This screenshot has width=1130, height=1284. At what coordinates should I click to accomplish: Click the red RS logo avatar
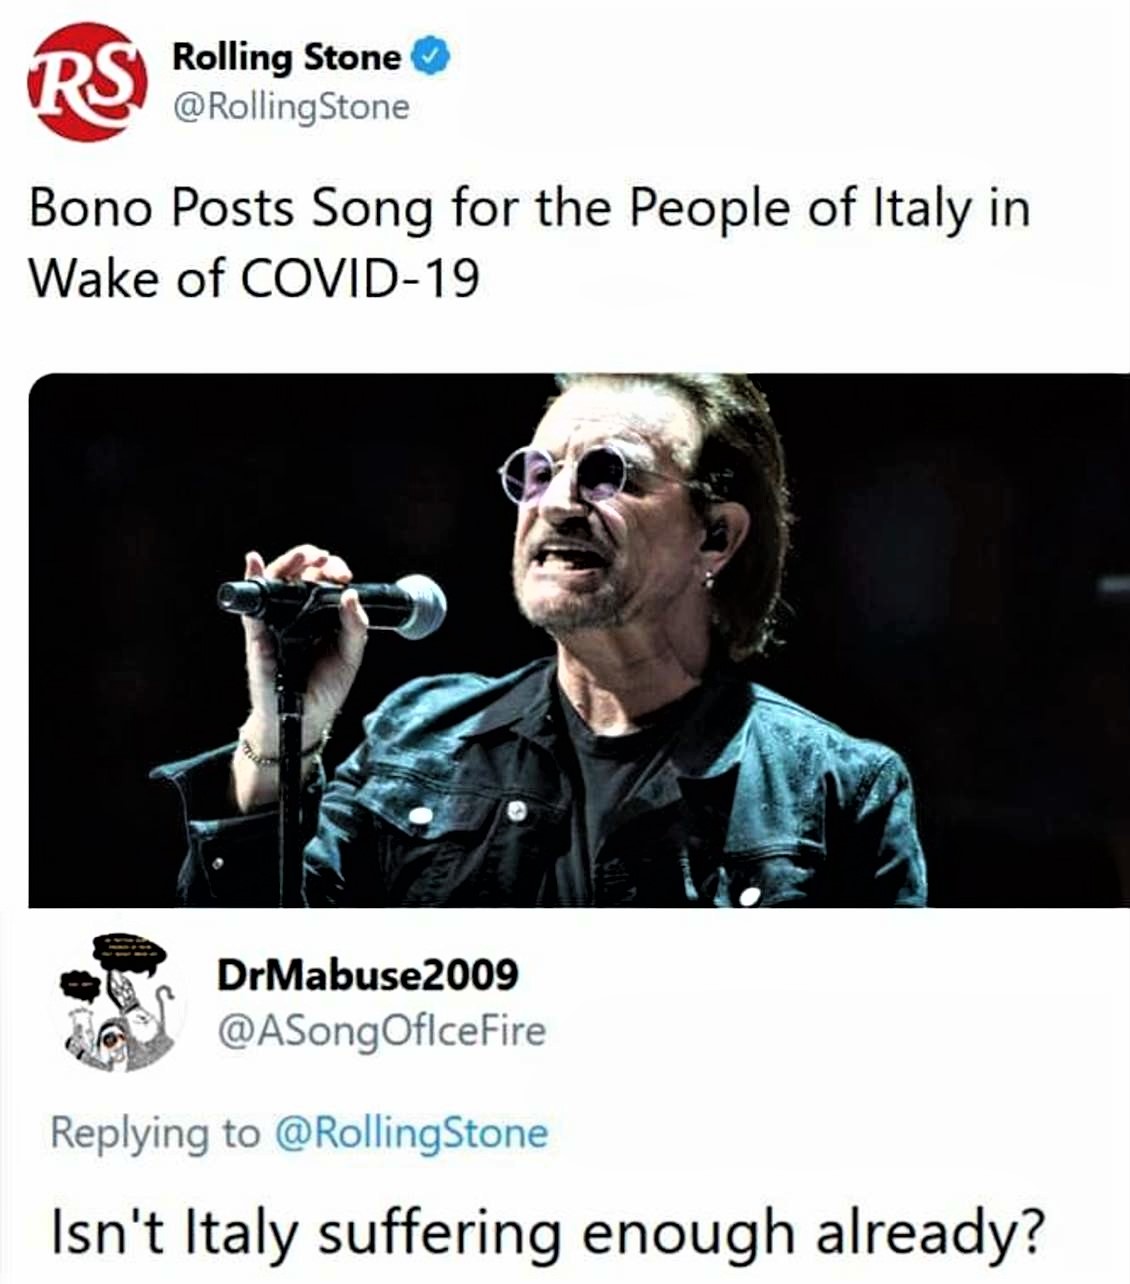tap(88, 81)
